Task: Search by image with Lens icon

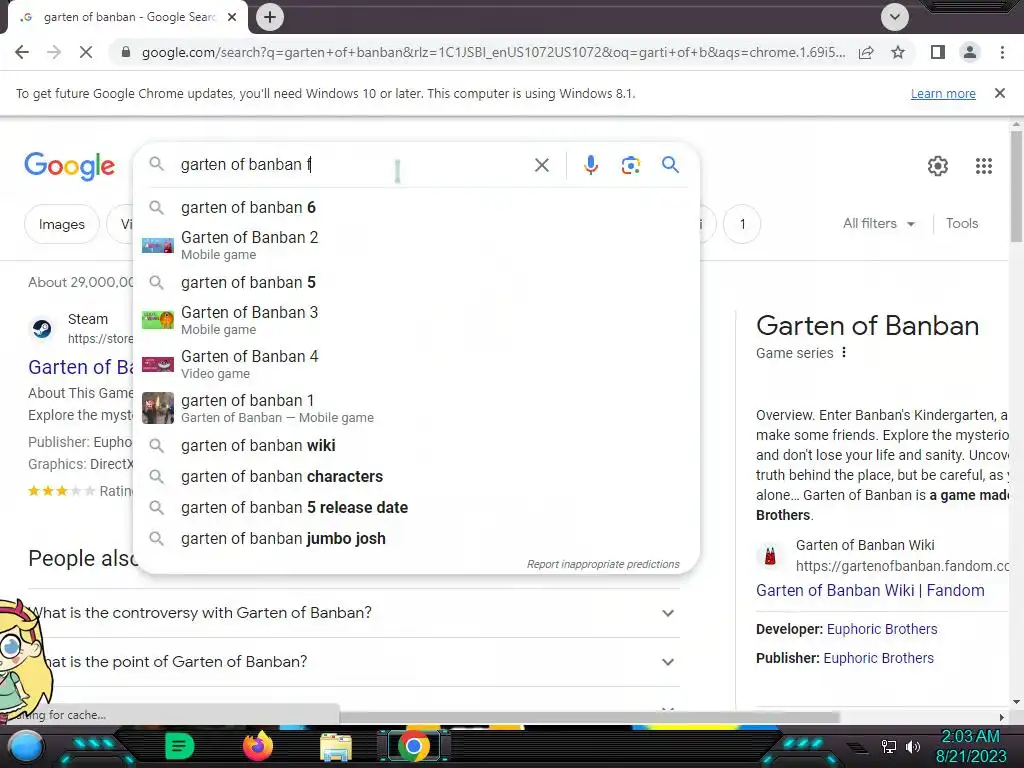Action: (630, 165)
